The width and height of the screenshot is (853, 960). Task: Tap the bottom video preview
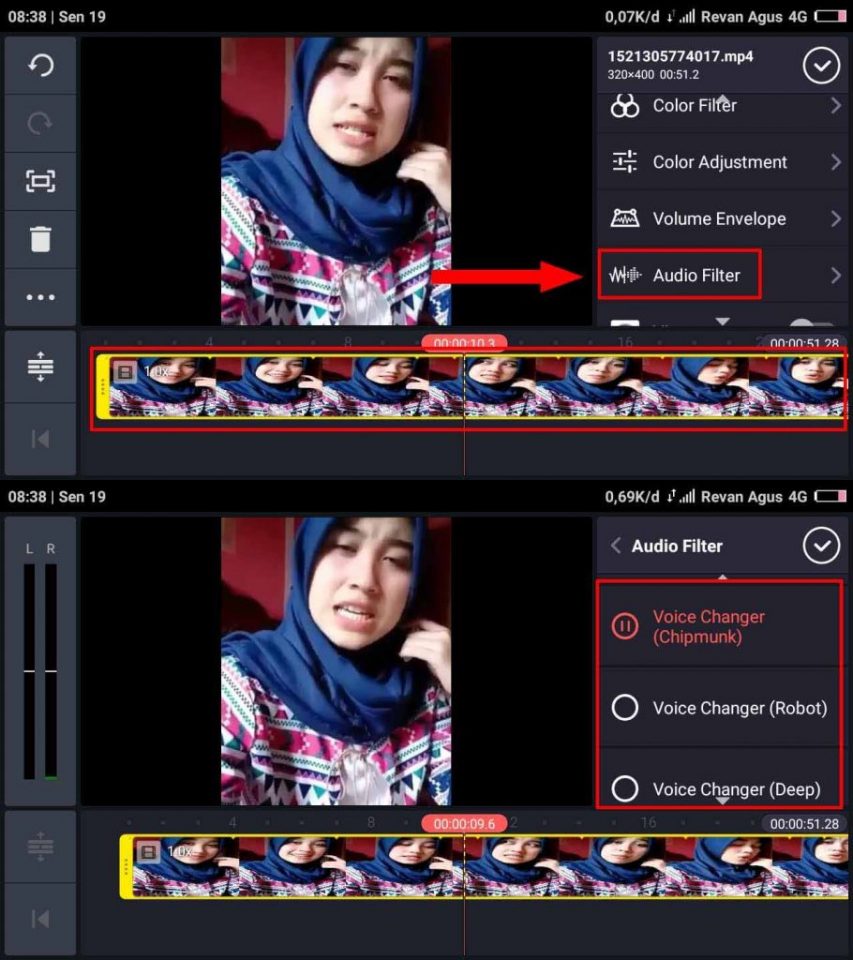click(336, 661)
